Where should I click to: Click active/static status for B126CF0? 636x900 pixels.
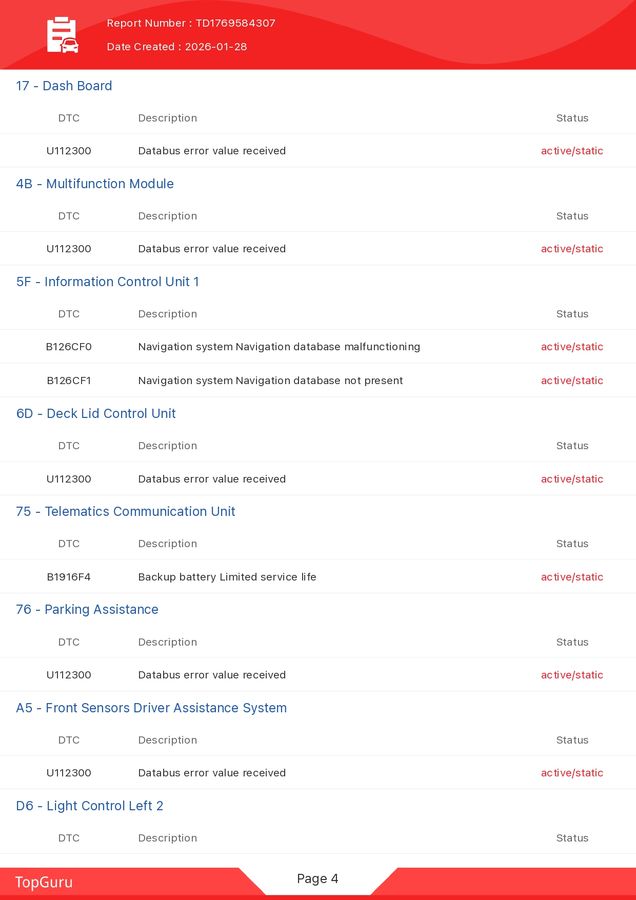[x=572, y=347]
